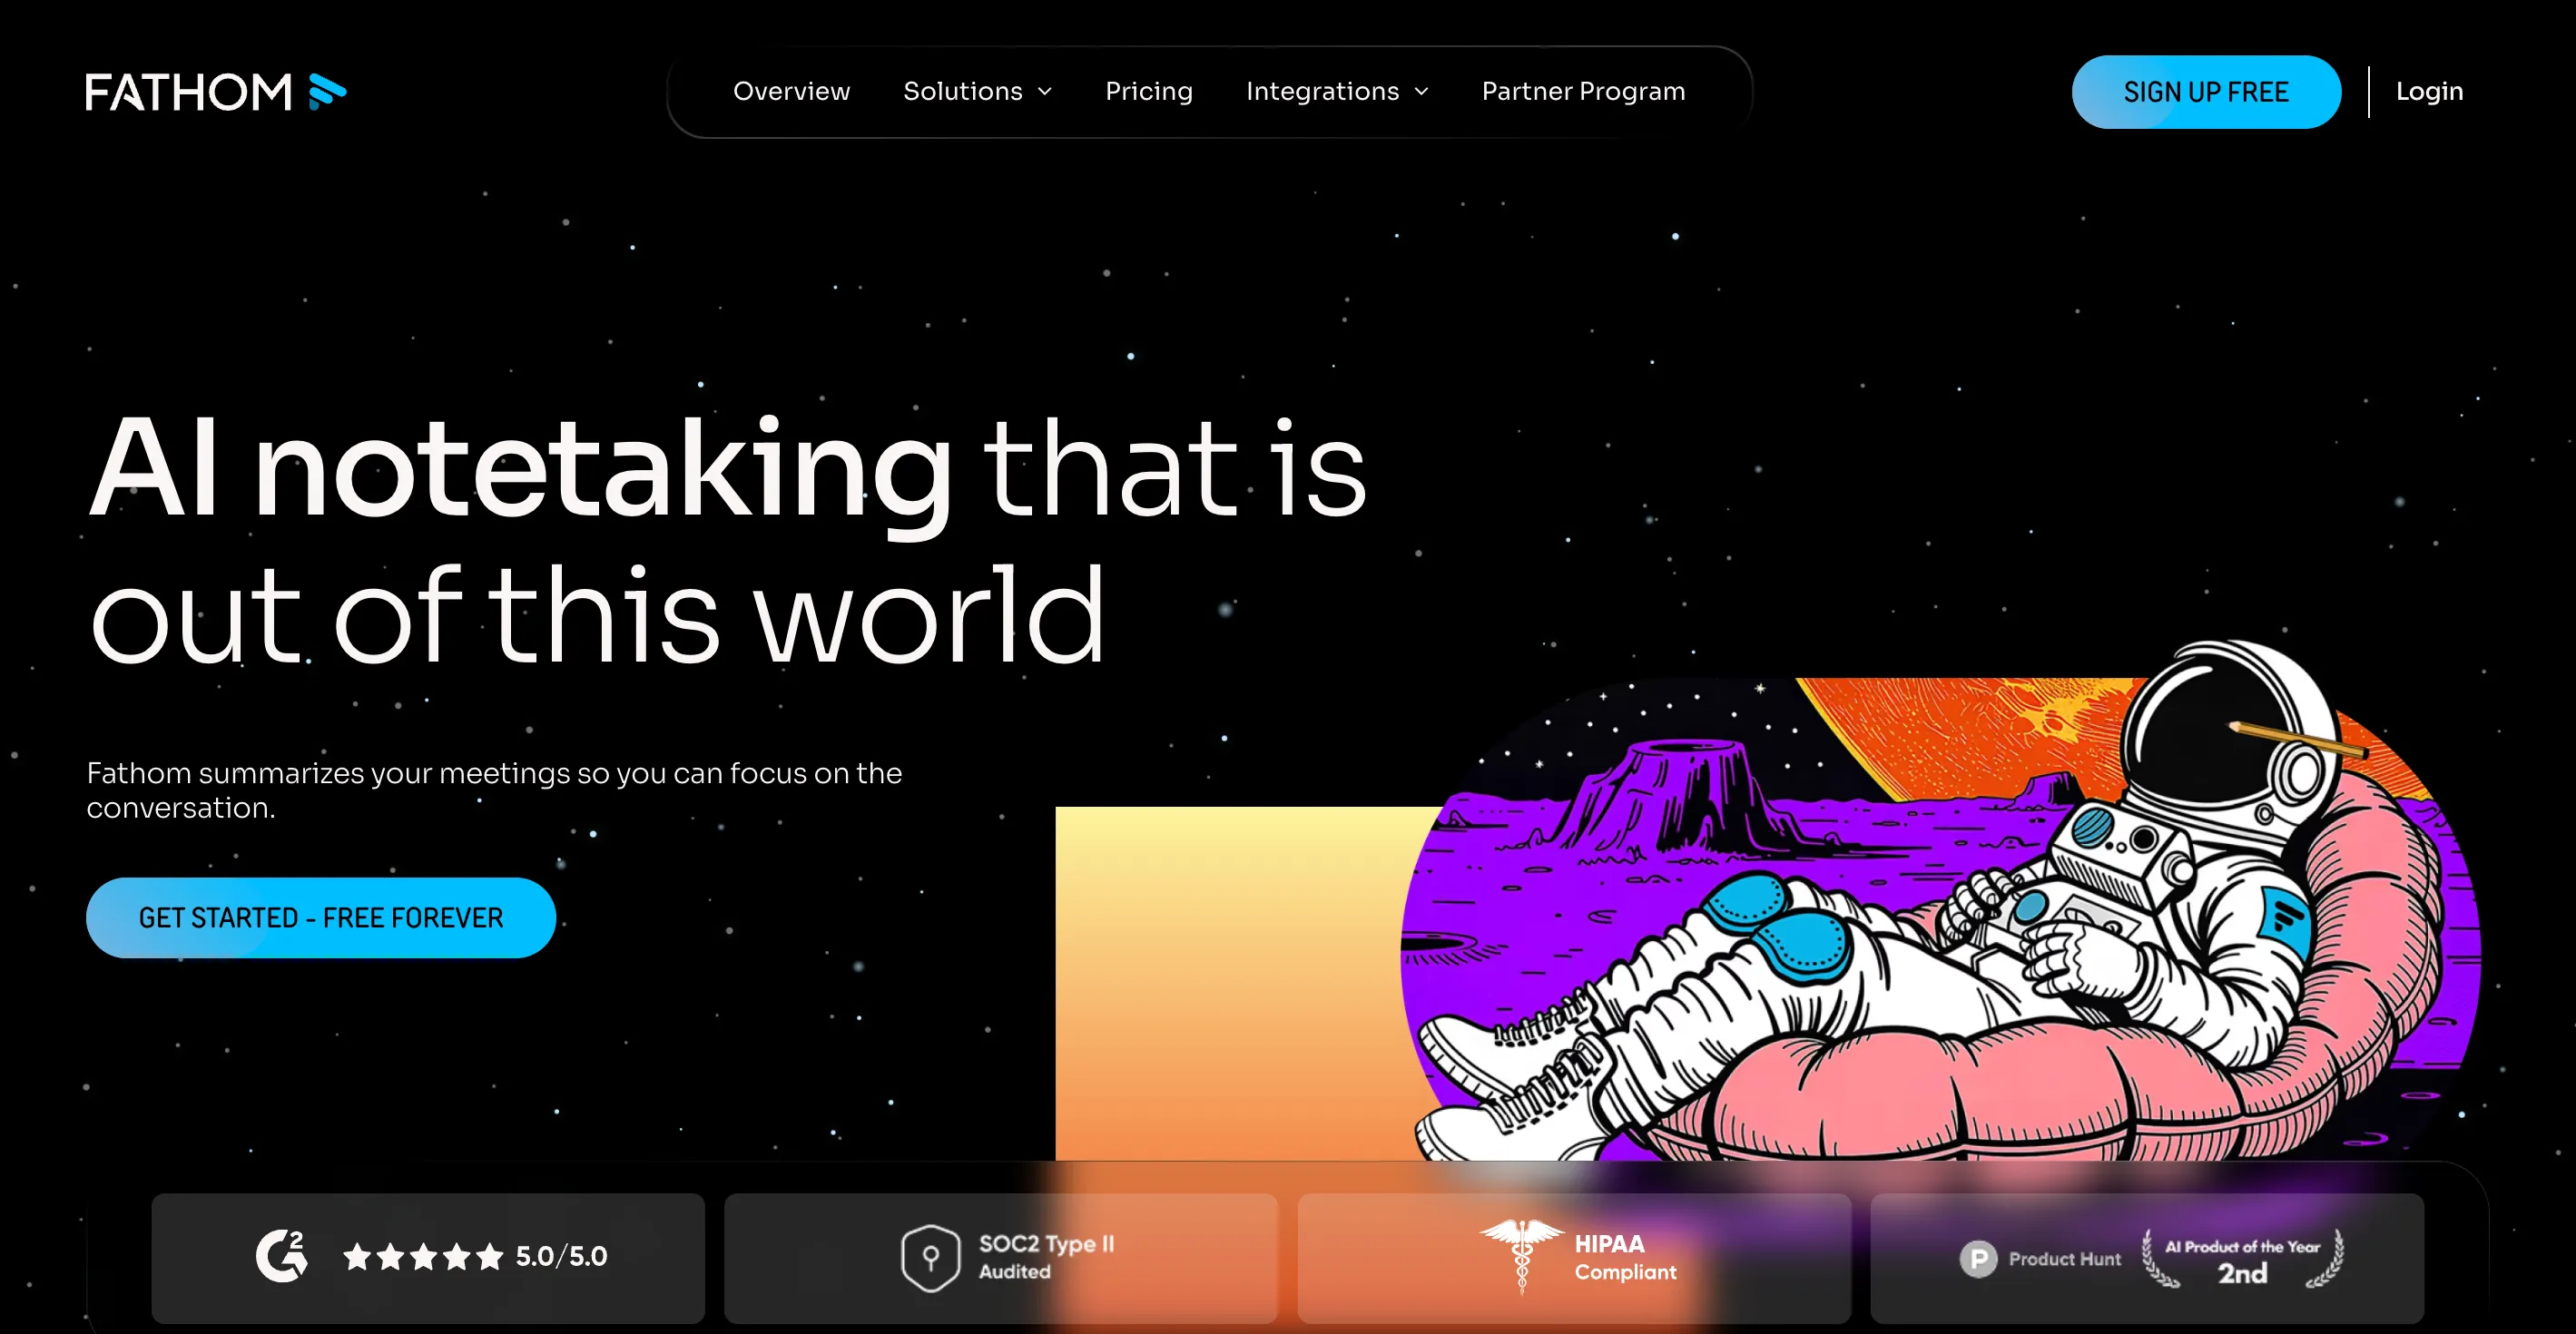Select the HIPAA Compliant text label

click(1624, 1258)
